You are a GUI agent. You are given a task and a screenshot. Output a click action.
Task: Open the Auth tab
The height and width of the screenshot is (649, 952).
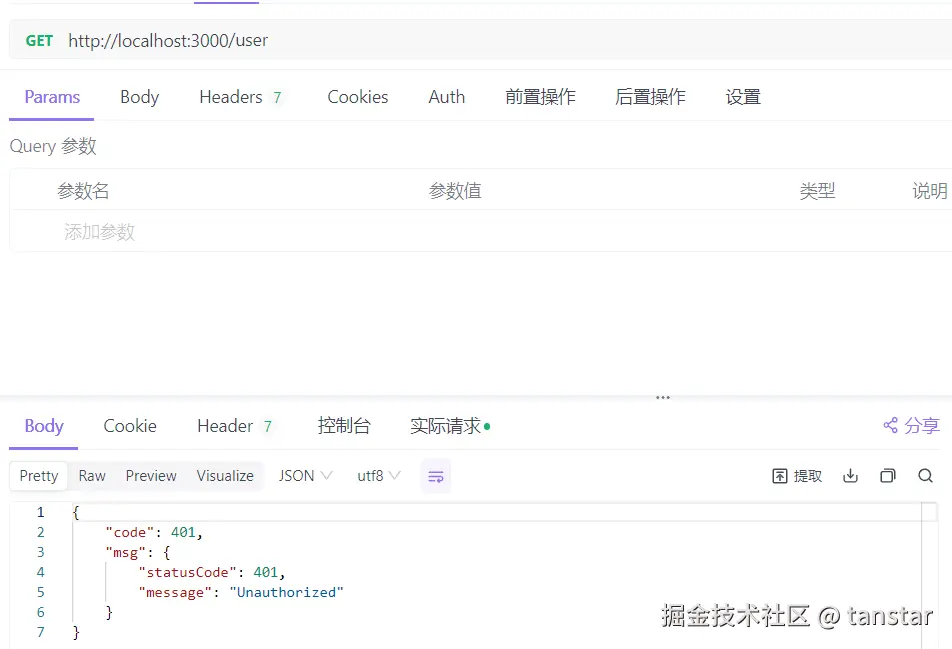tap(447, 97)
